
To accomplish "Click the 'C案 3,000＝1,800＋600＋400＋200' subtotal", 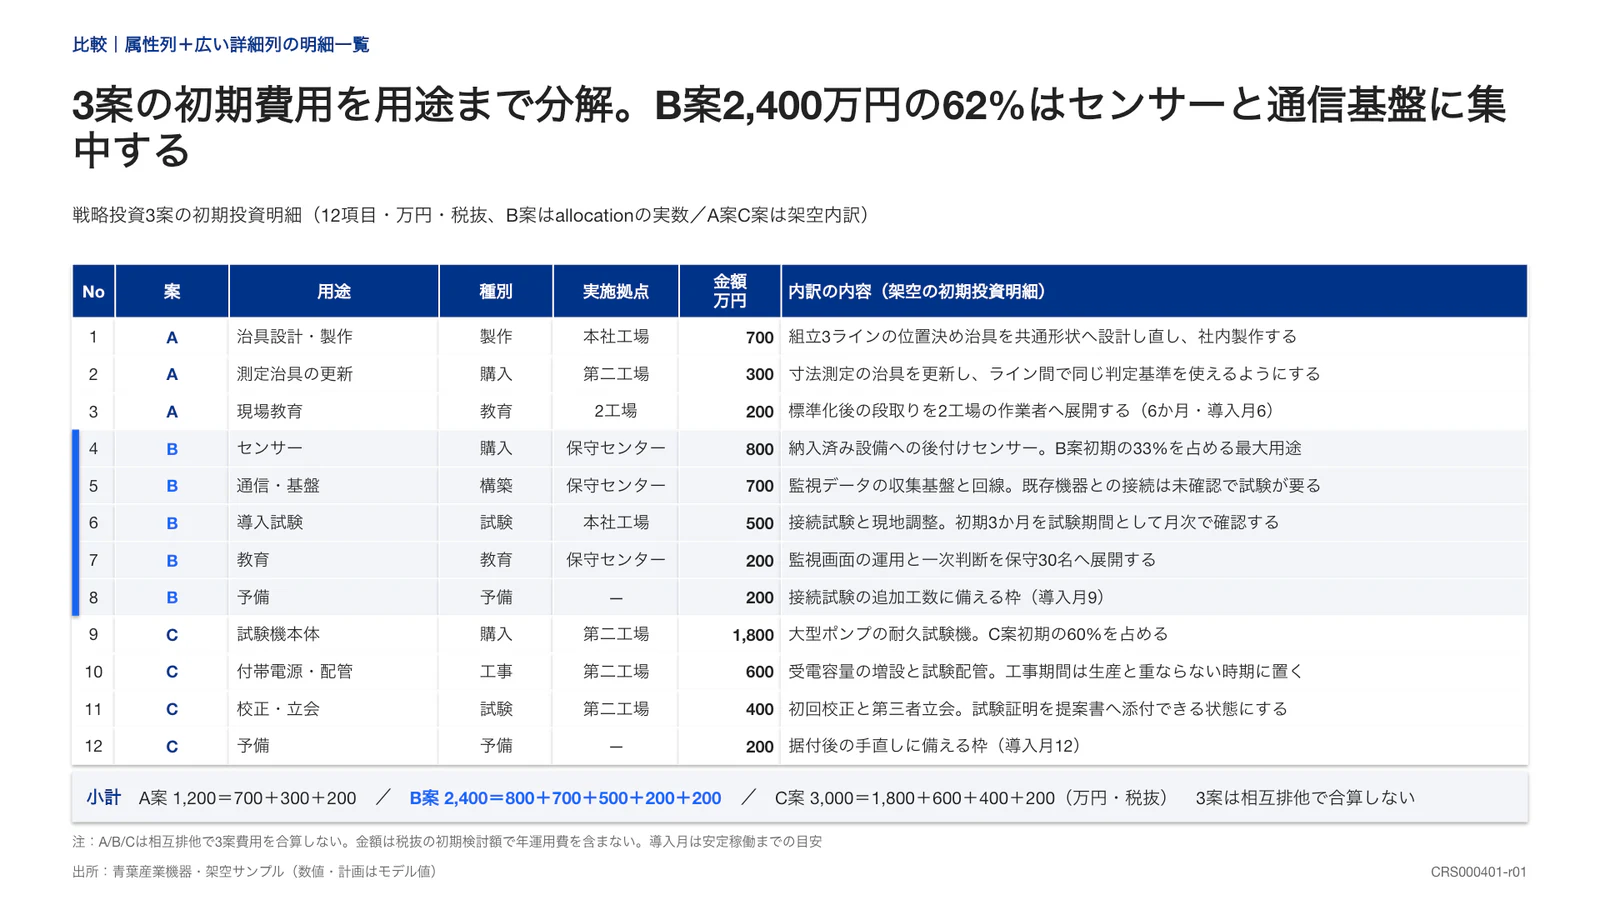I will pos(914,798).
